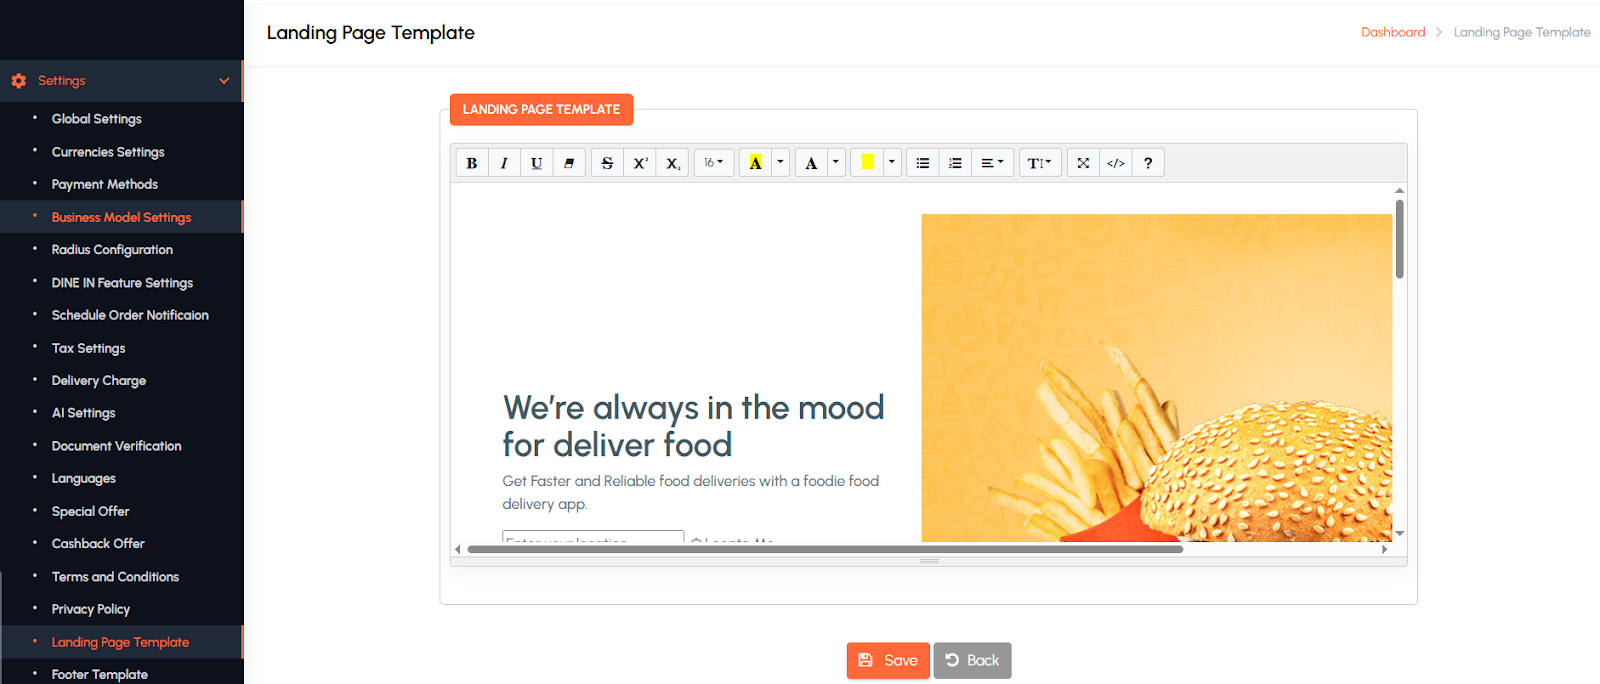The width and height of the screenshot is (1600, 684).
Task: Apply italic formatting in the editor
Action: pyautogui.click(x=504, y=163)
